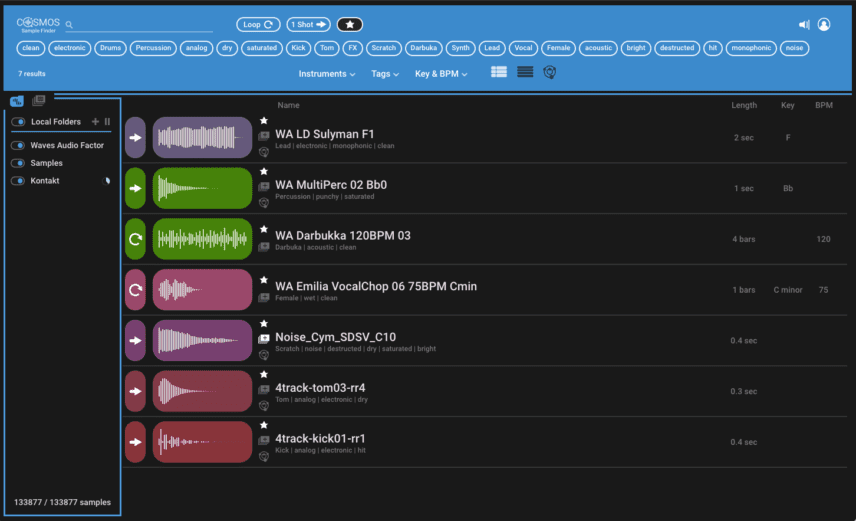Click the 4track-kick01-rr1 waveform

point(202,442)
